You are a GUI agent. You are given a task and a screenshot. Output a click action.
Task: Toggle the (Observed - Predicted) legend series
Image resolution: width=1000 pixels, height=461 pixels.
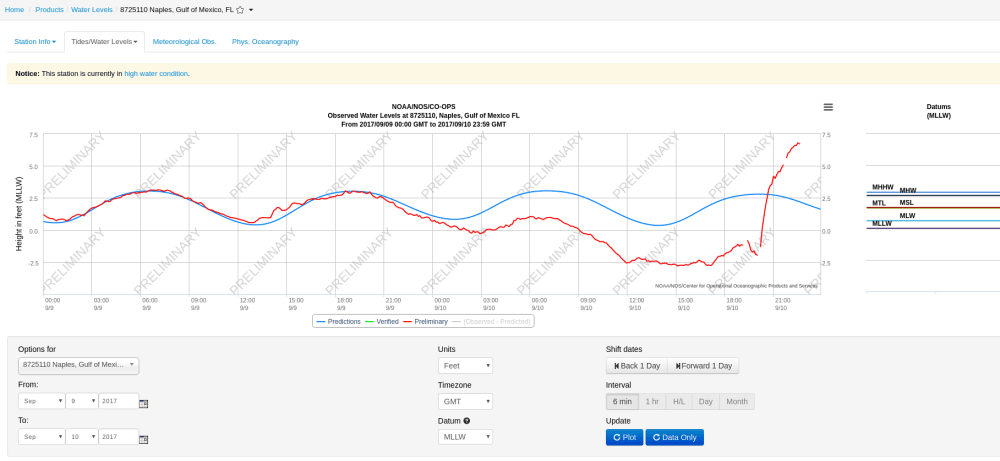pyautogui.click(x=492, y=321)
